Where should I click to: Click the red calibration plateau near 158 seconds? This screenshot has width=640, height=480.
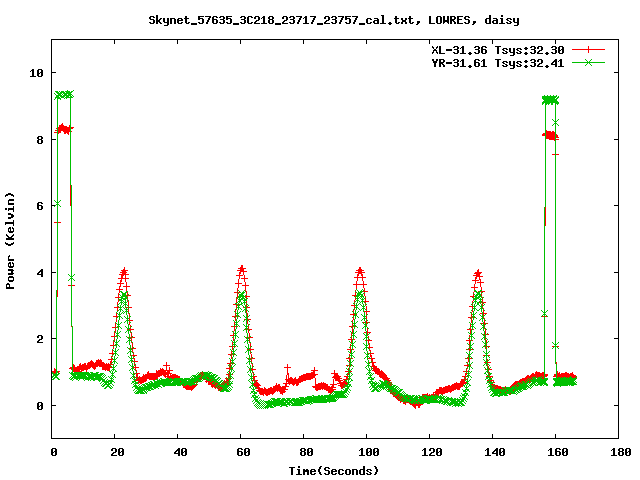(x=551, y=135)
